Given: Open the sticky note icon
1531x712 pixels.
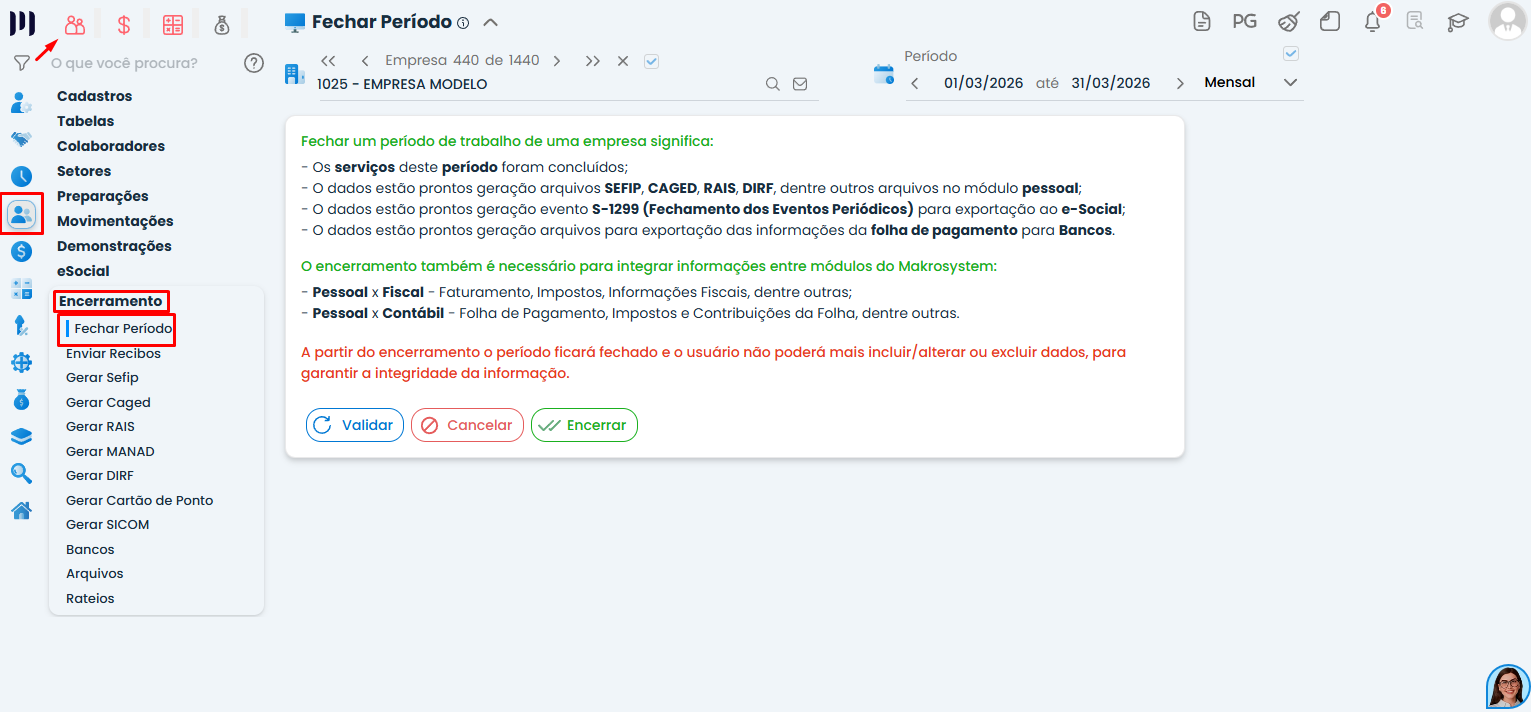Looking at the screenshot, I should [1330, 21].
